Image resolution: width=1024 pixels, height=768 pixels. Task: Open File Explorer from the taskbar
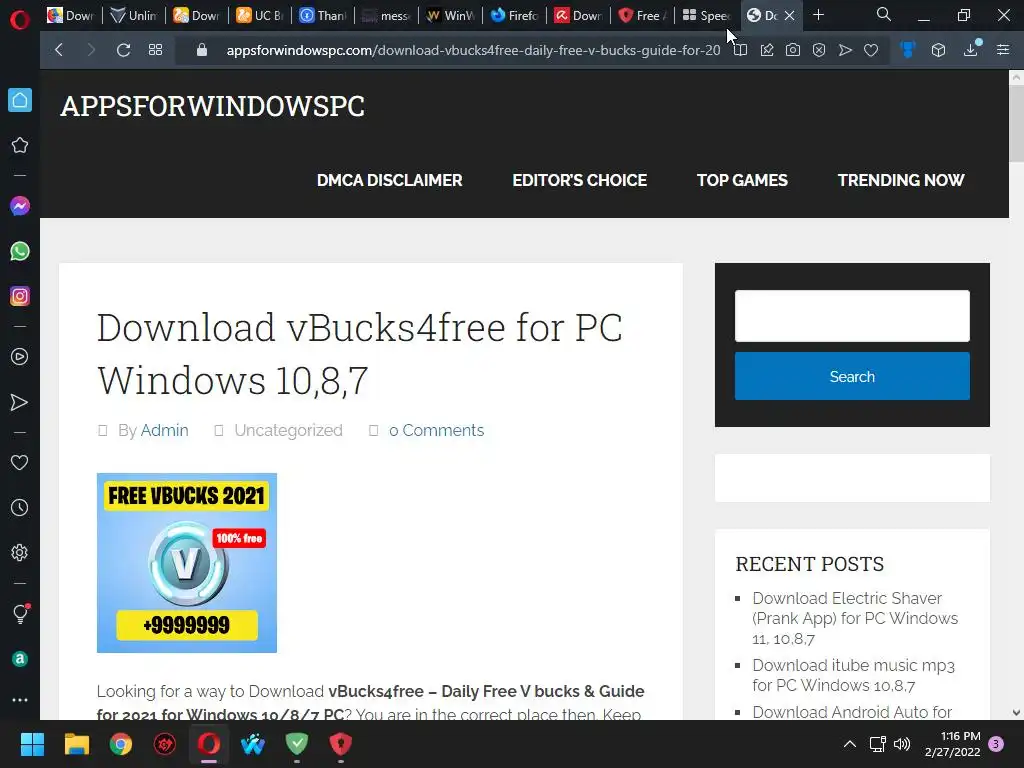pos(76,744)
